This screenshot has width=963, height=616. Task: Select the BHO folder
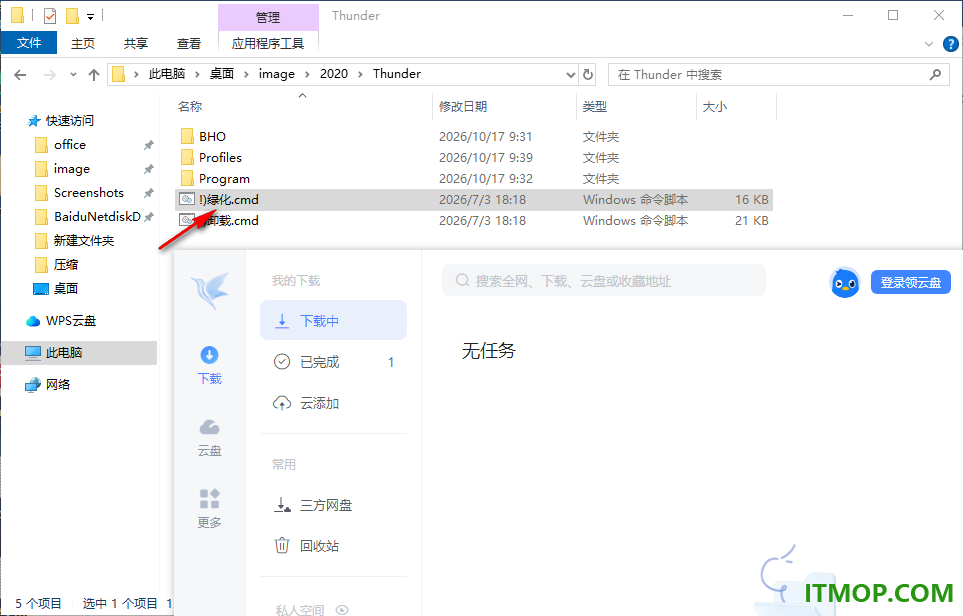coord(212,136)
